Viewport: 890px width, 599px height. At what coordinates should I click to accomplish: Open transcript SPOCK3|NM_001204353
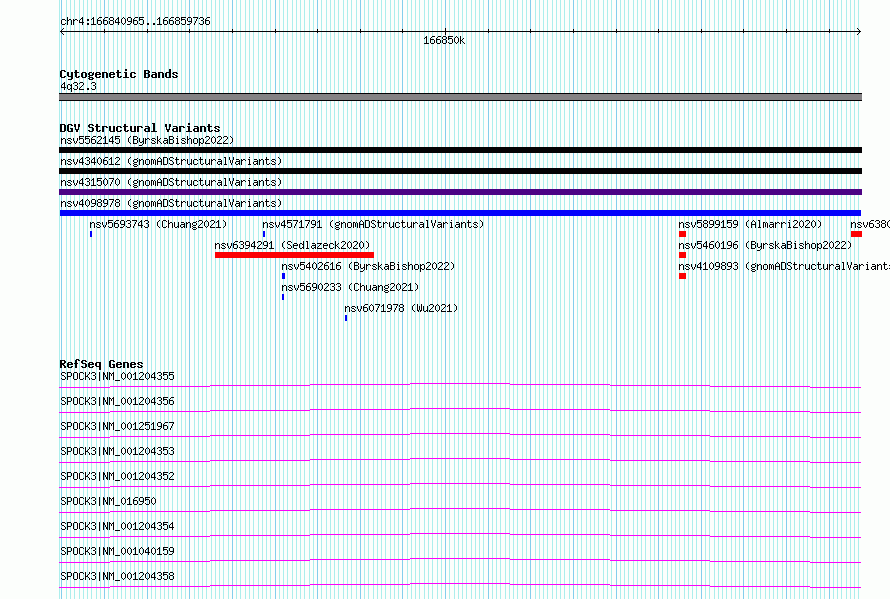click(117, 451)
